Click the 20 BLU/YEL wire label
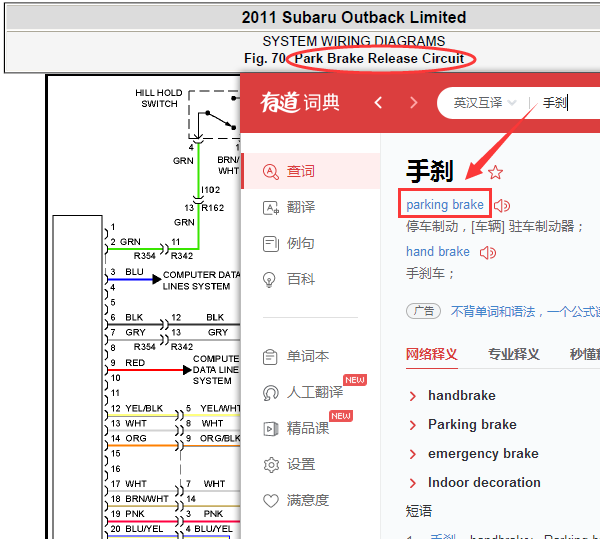This screenshot has width=600, height=539. 137,529
